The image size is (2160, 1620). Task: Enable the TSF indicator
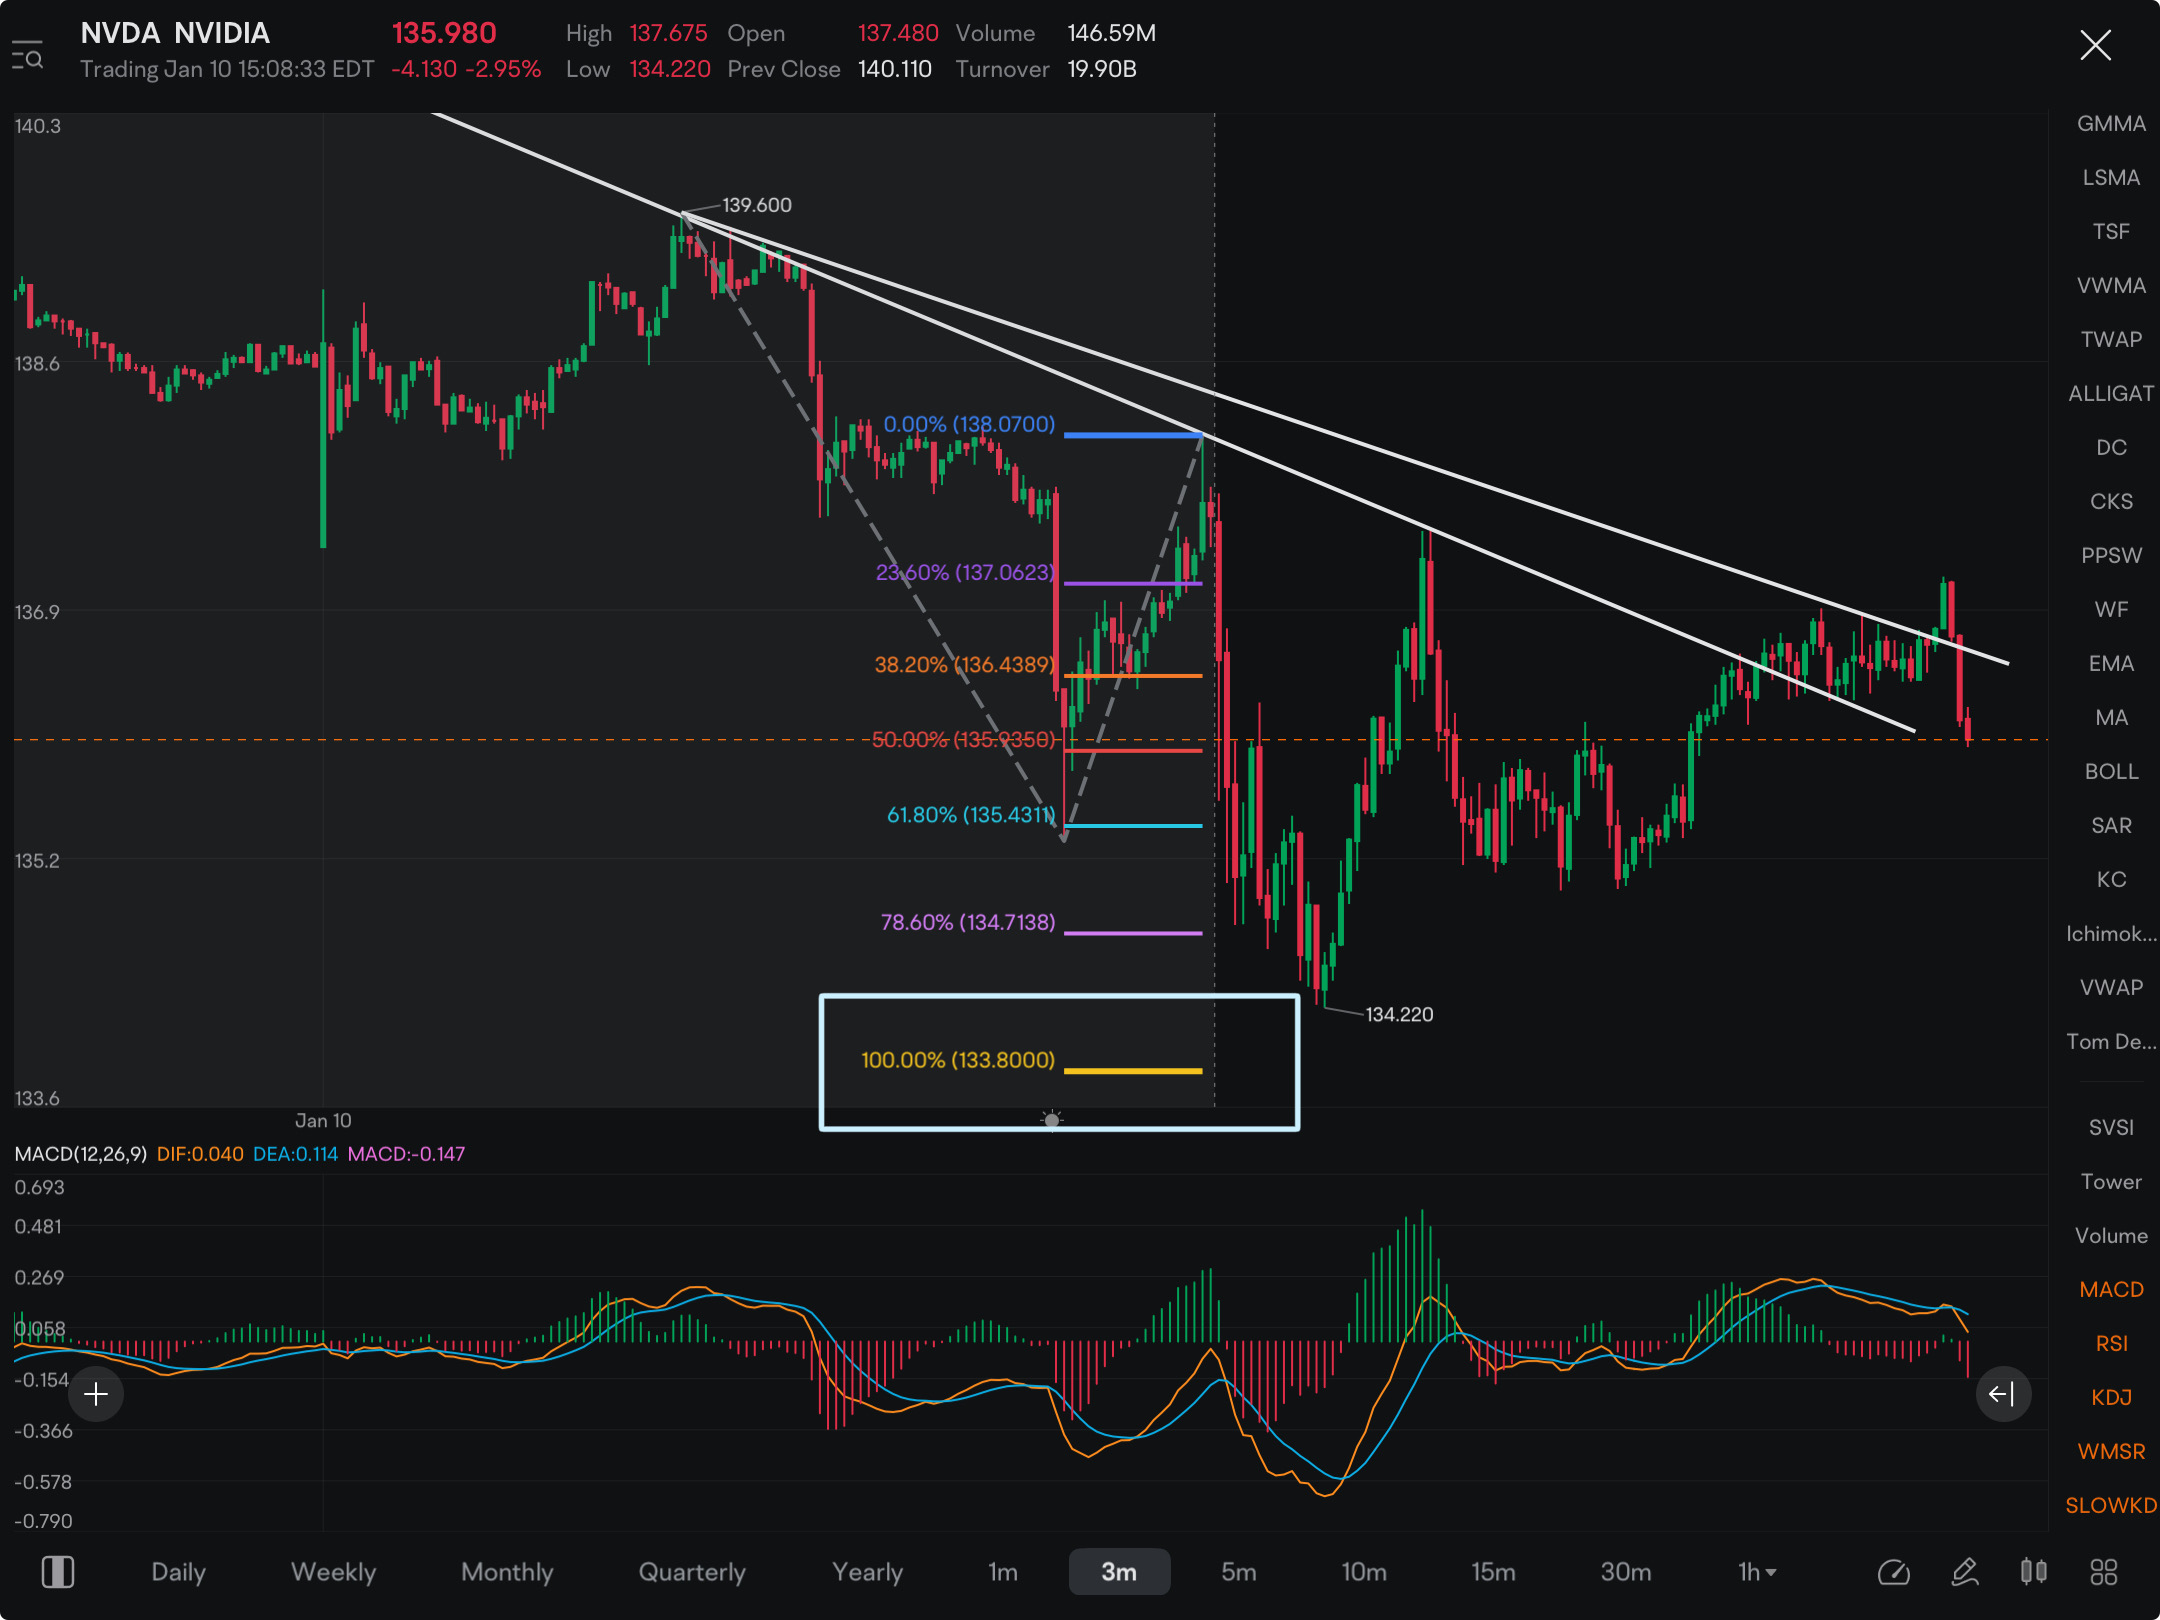[x=2111, y=232]
